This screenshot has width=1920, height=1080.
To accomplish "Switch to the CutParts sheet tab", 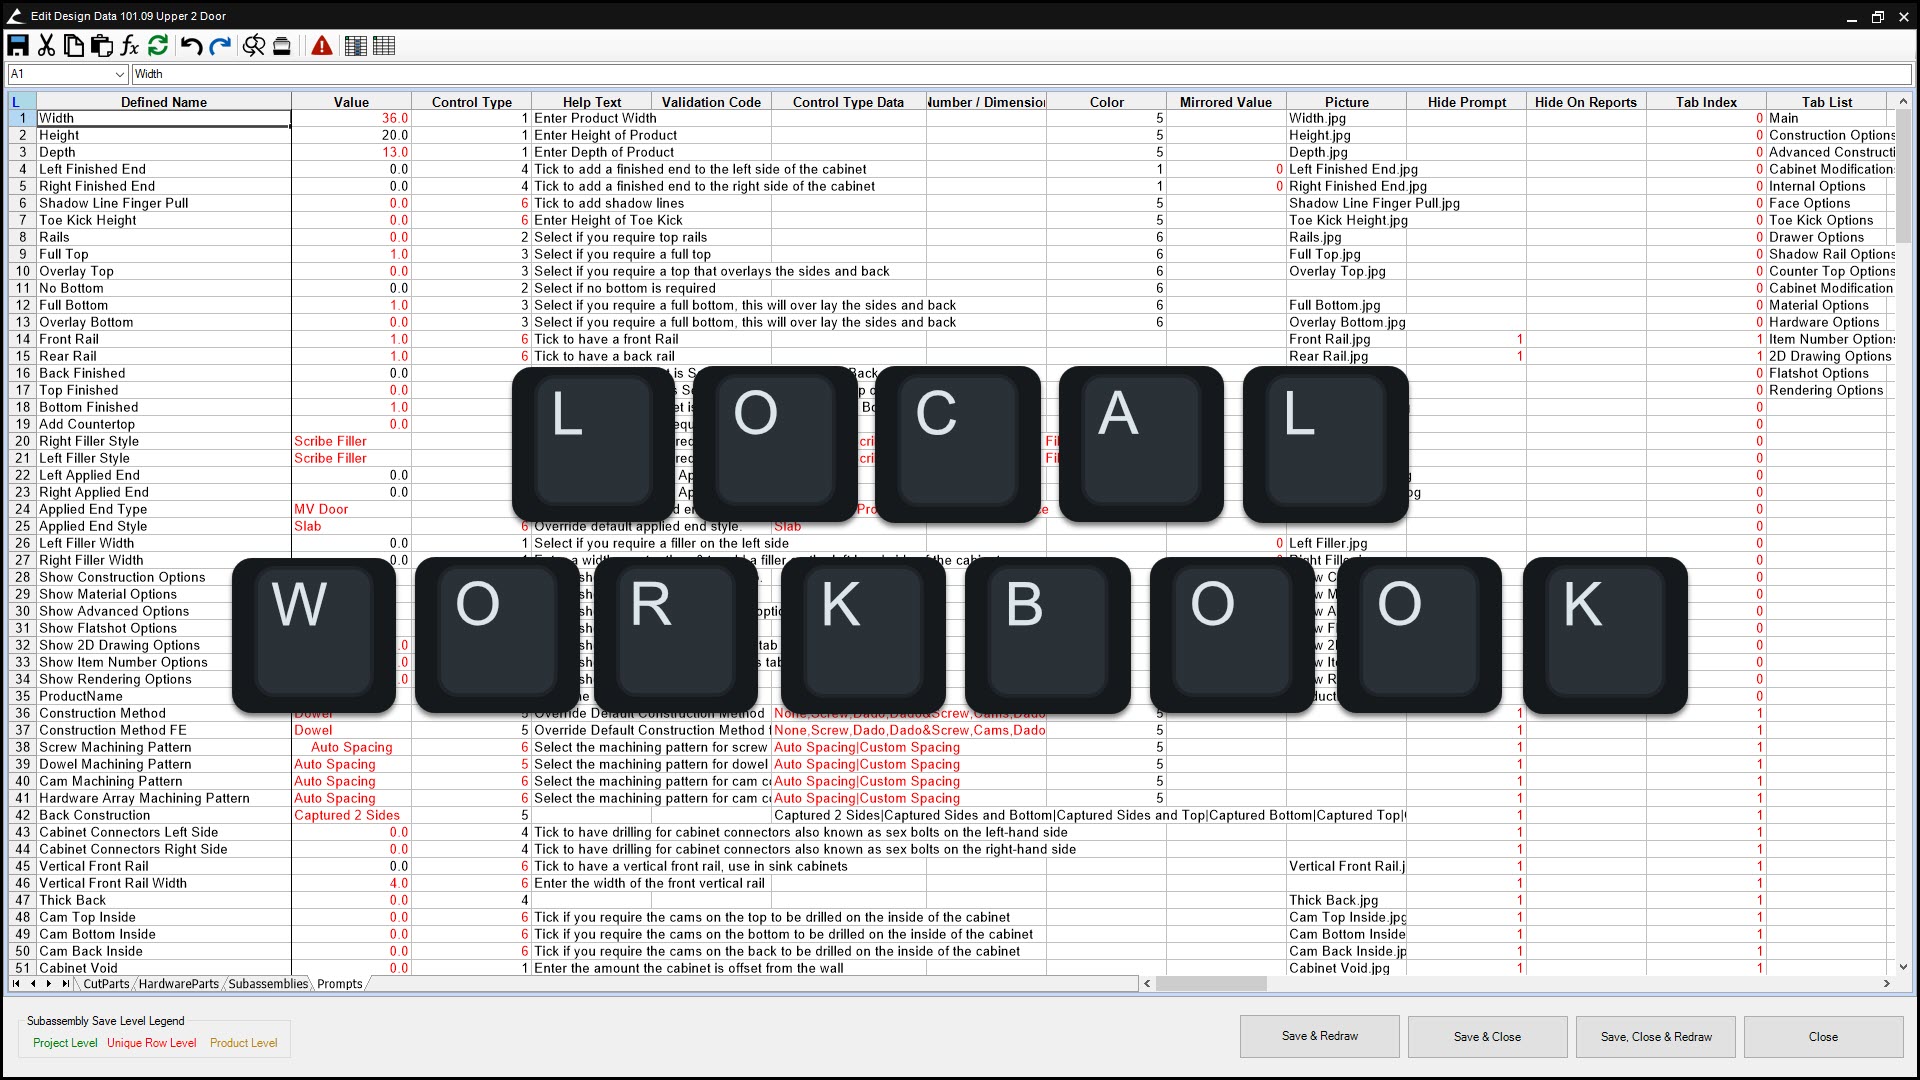I will 105,984.
